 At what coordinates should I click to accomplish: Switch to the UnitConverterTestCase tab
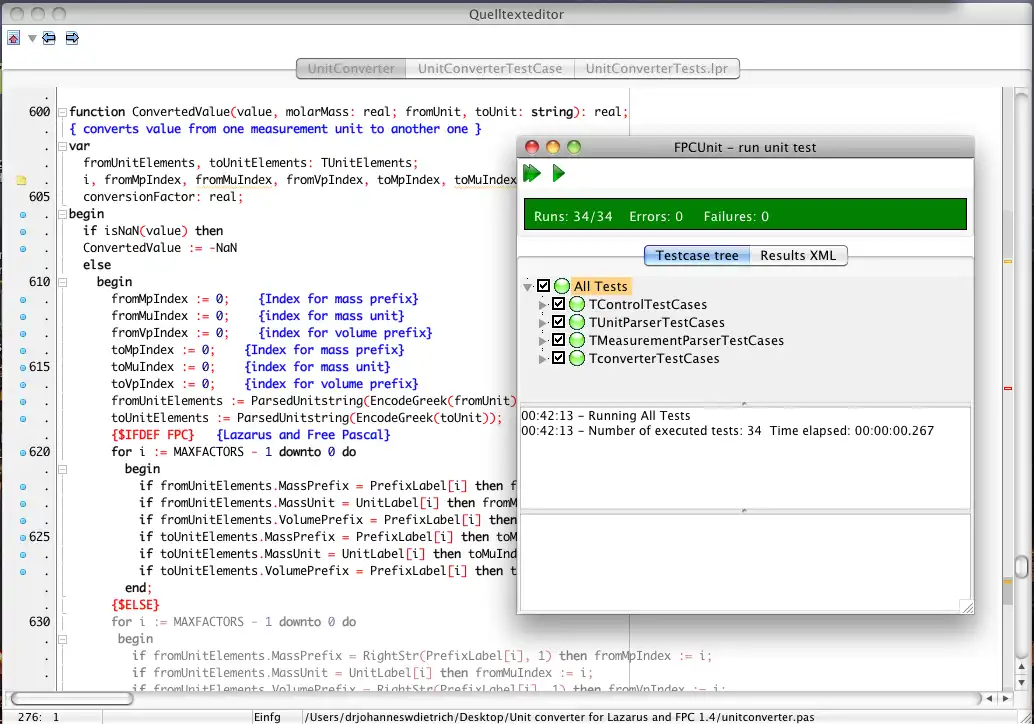(x=490, y=69)
